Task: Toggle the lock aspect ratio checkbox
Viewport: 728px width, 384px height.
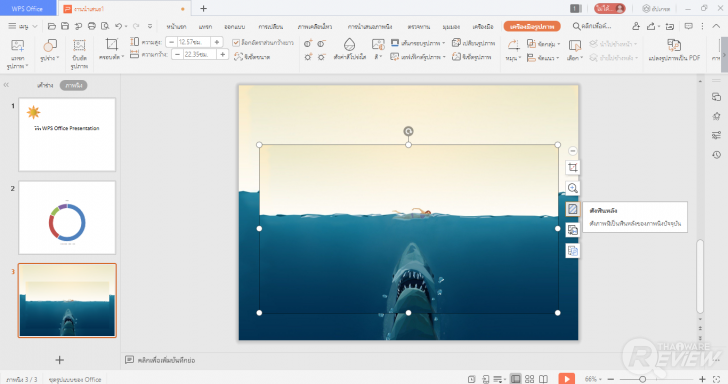Action: (x=236, y=43)
